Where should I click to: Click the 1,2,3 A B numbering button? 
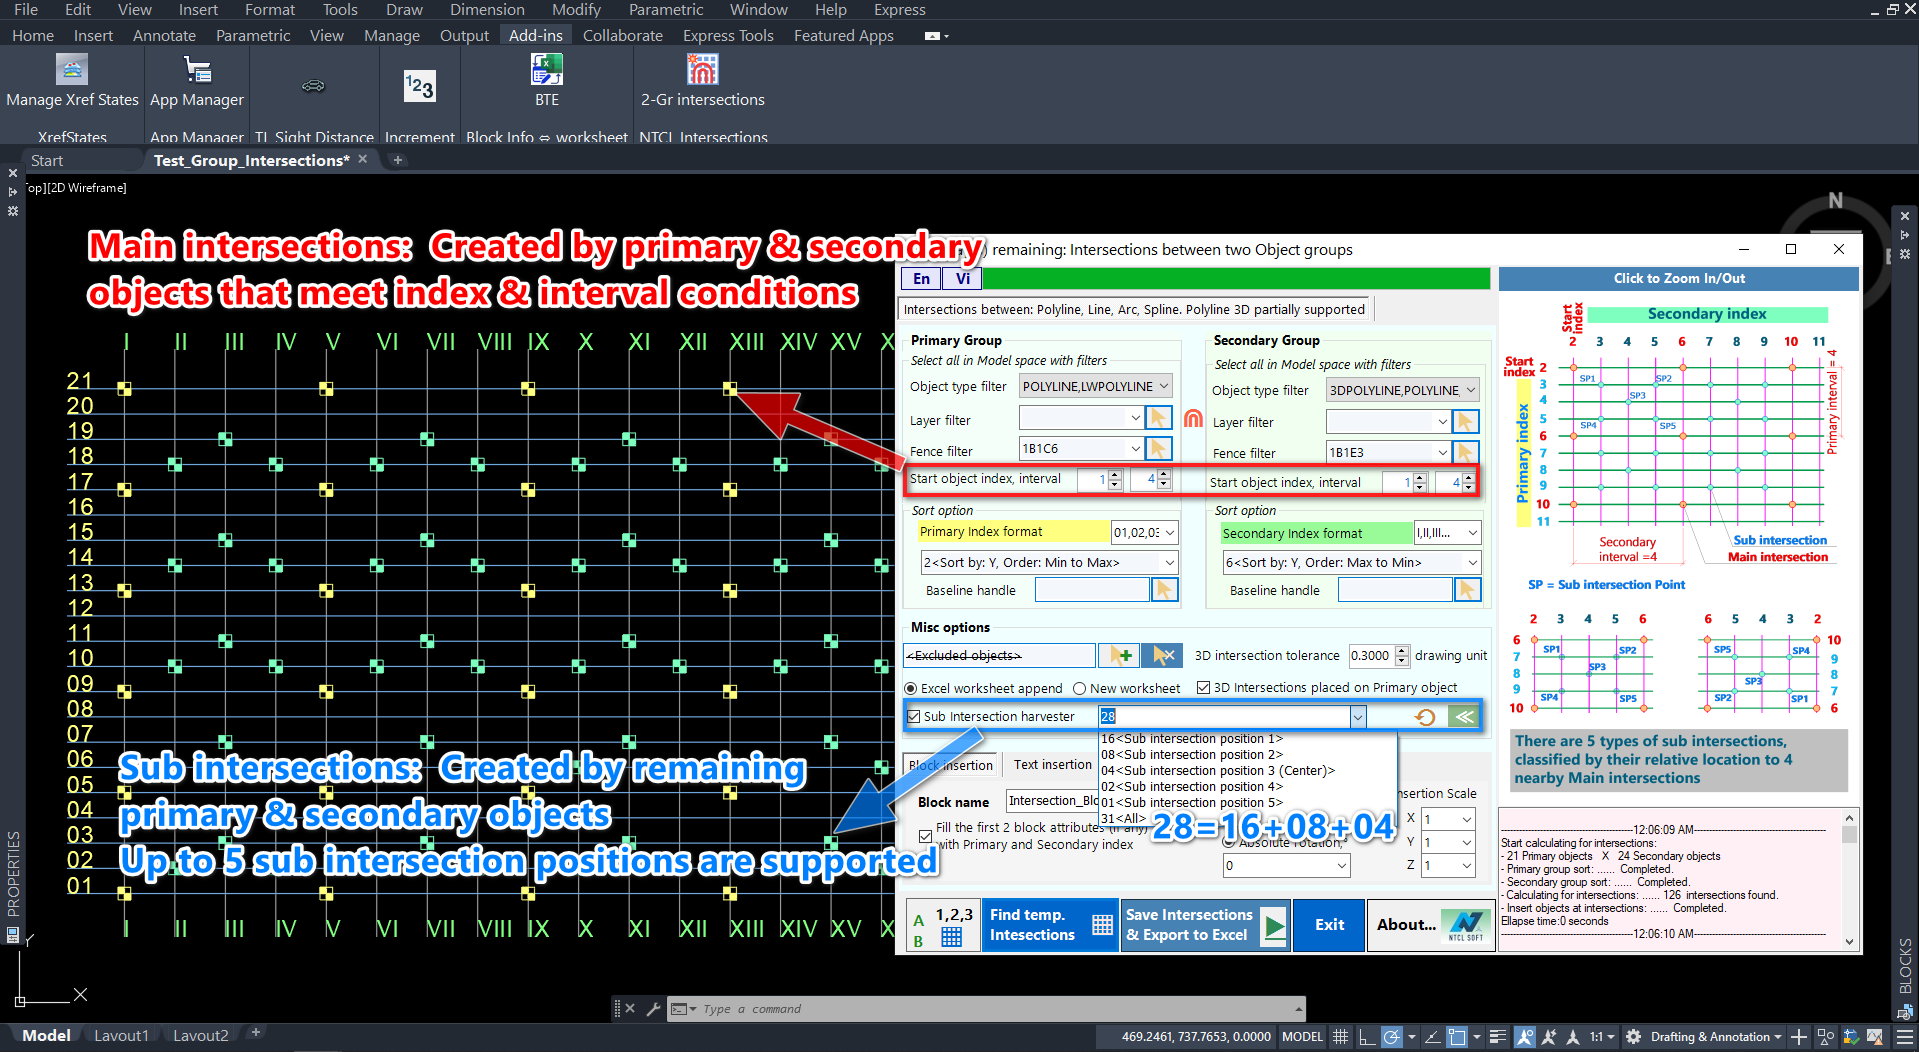click(942, 925)
